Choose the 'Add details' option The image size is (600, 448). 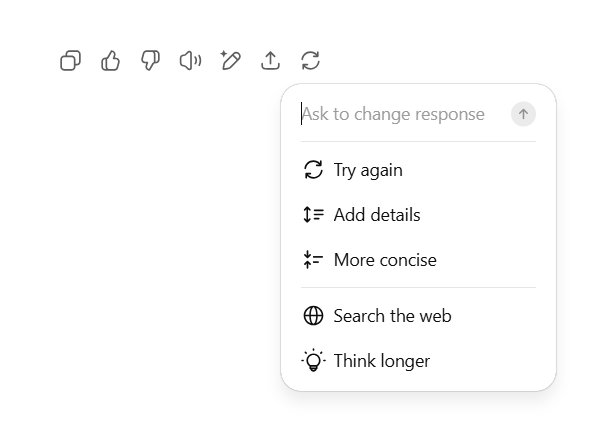418,215
